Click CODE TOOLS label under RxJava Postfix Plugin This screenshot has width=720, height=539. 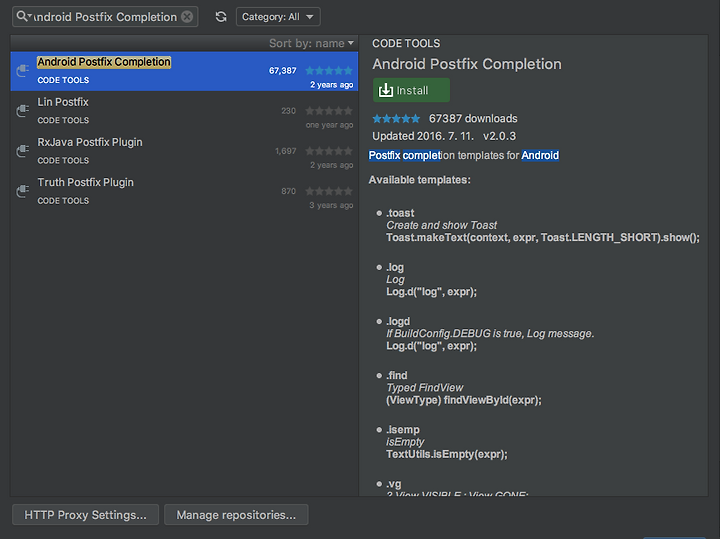63,160
